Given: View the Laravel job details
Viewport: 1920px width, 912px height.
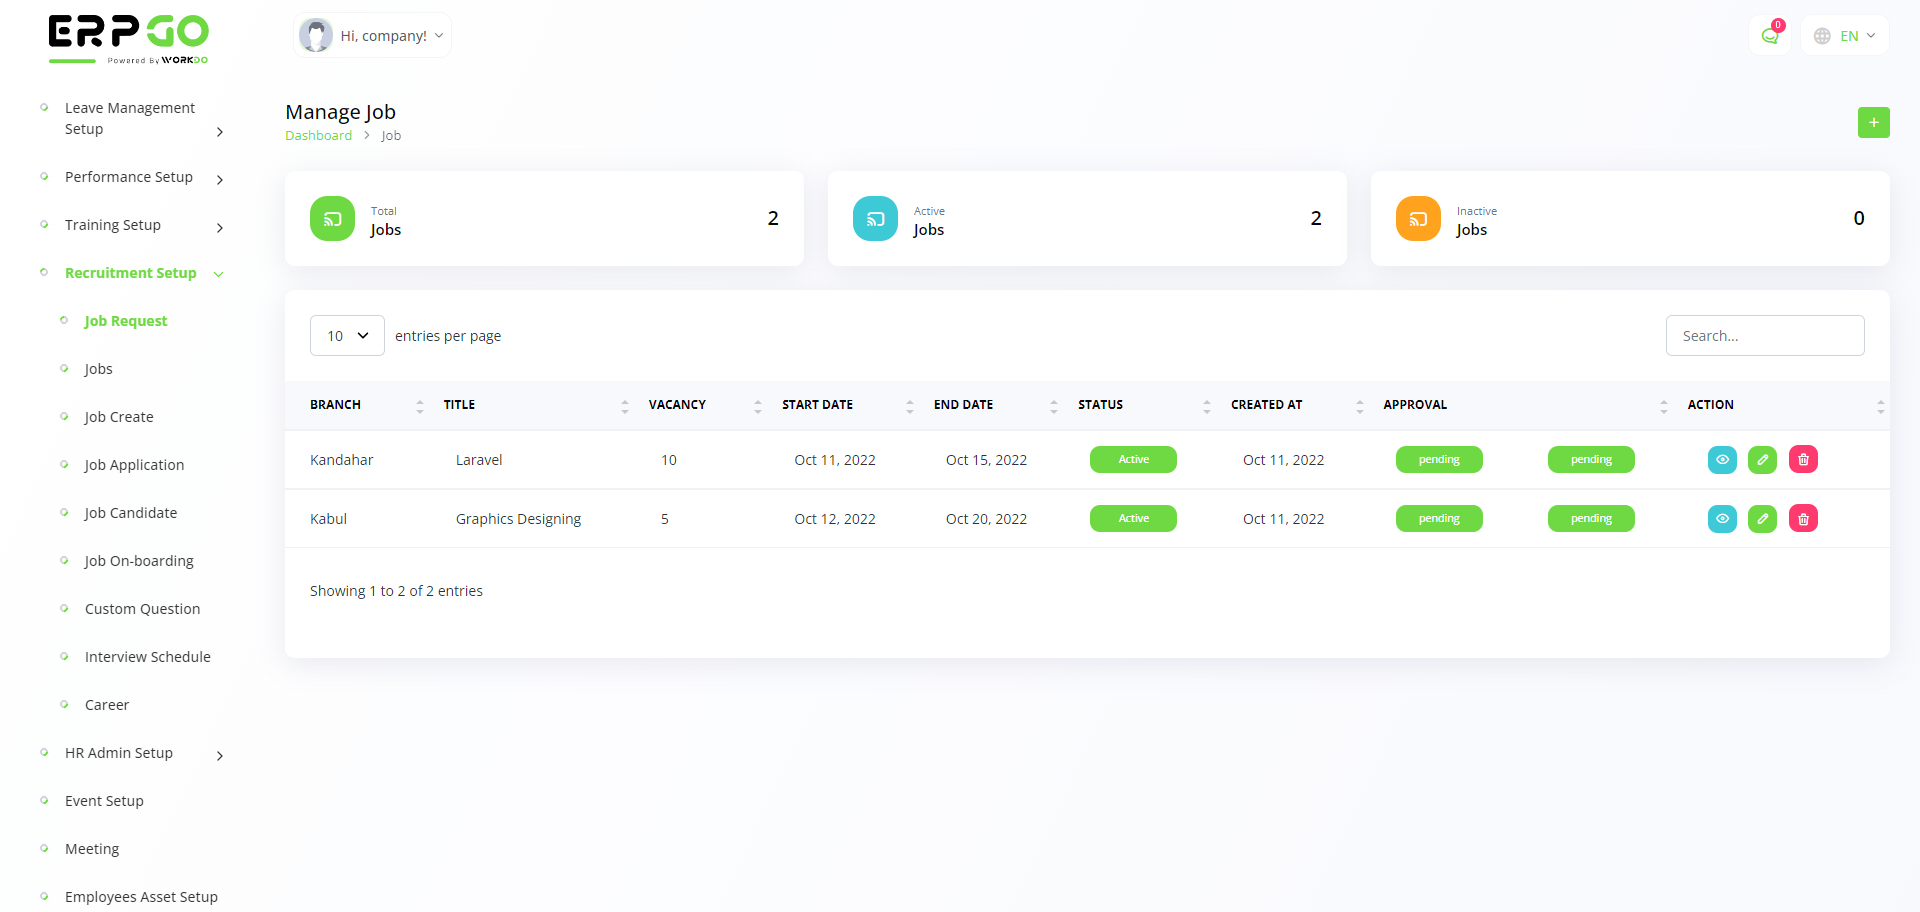Looking at the screenshot, I should point(1722,460).
